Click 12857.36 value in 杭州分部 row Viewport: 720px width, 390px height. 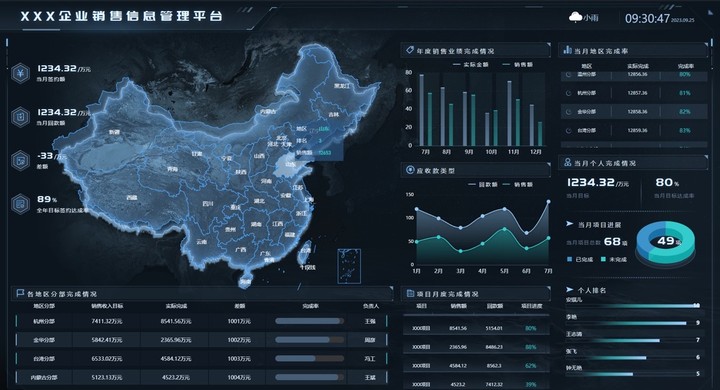637,93
